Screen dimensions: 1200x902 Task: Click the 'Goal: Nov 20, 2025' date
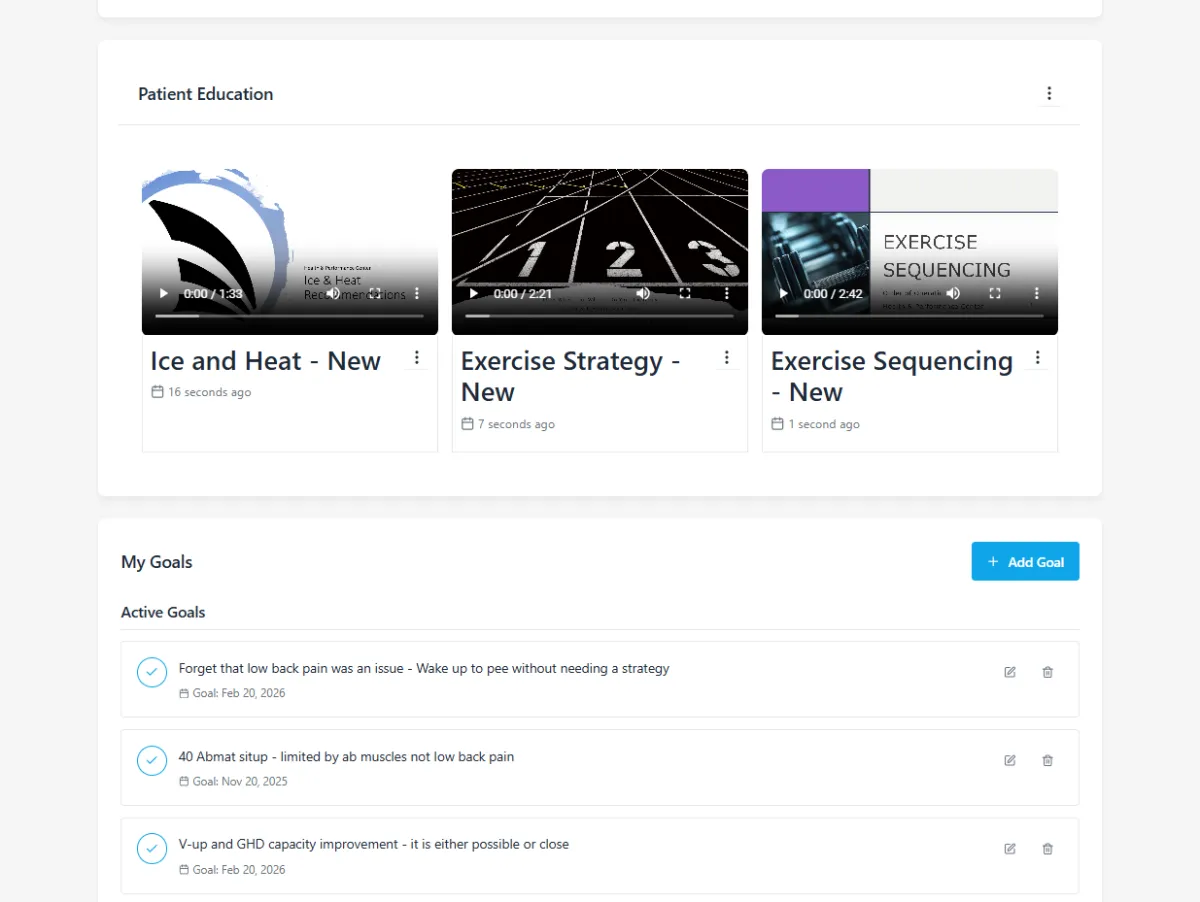pyautogui.click(x=240, y=781)
